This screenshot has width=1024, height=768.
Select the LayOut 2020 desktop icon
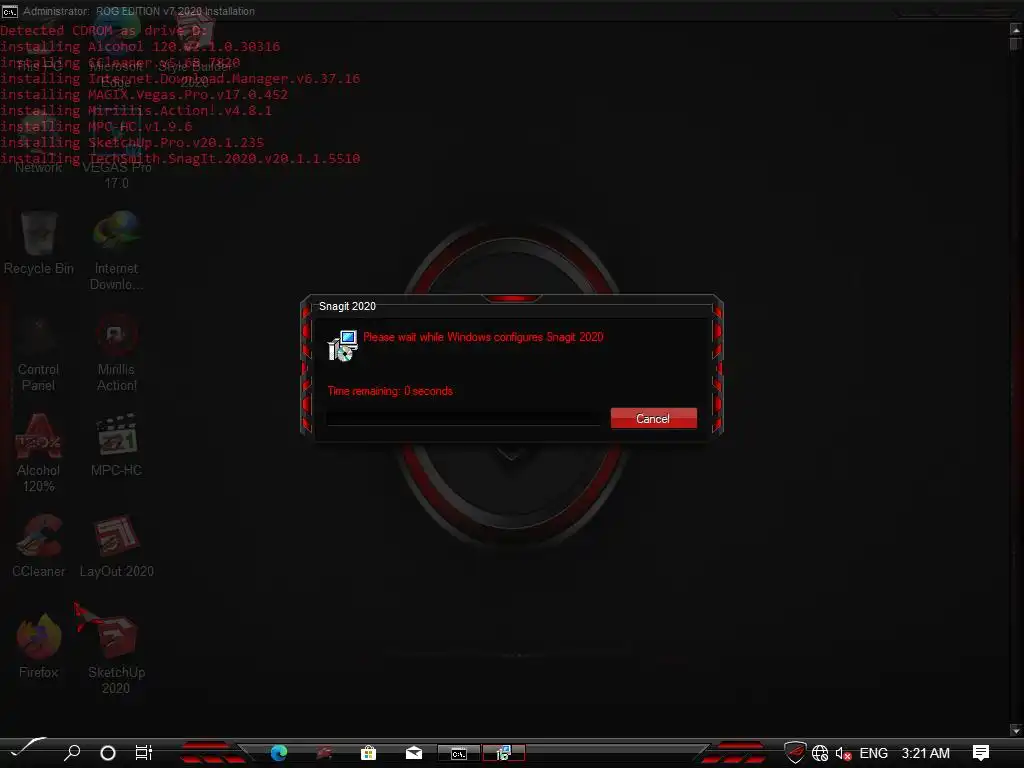pyautogui.click(x=116, y=547)
